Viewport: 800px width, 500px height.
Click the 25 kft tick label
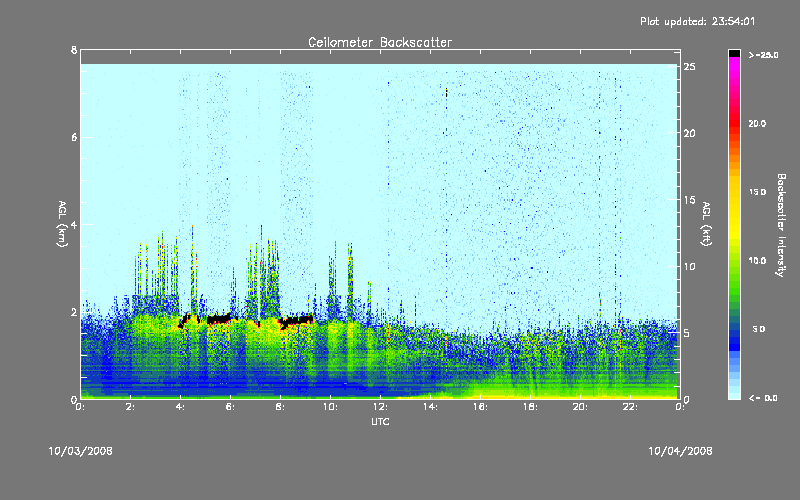coord(689,67)
